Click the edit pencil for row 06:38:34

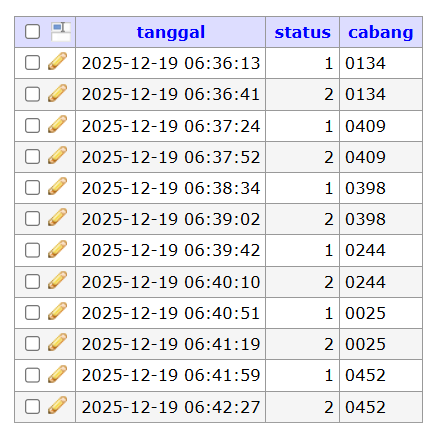click(57, 186)
